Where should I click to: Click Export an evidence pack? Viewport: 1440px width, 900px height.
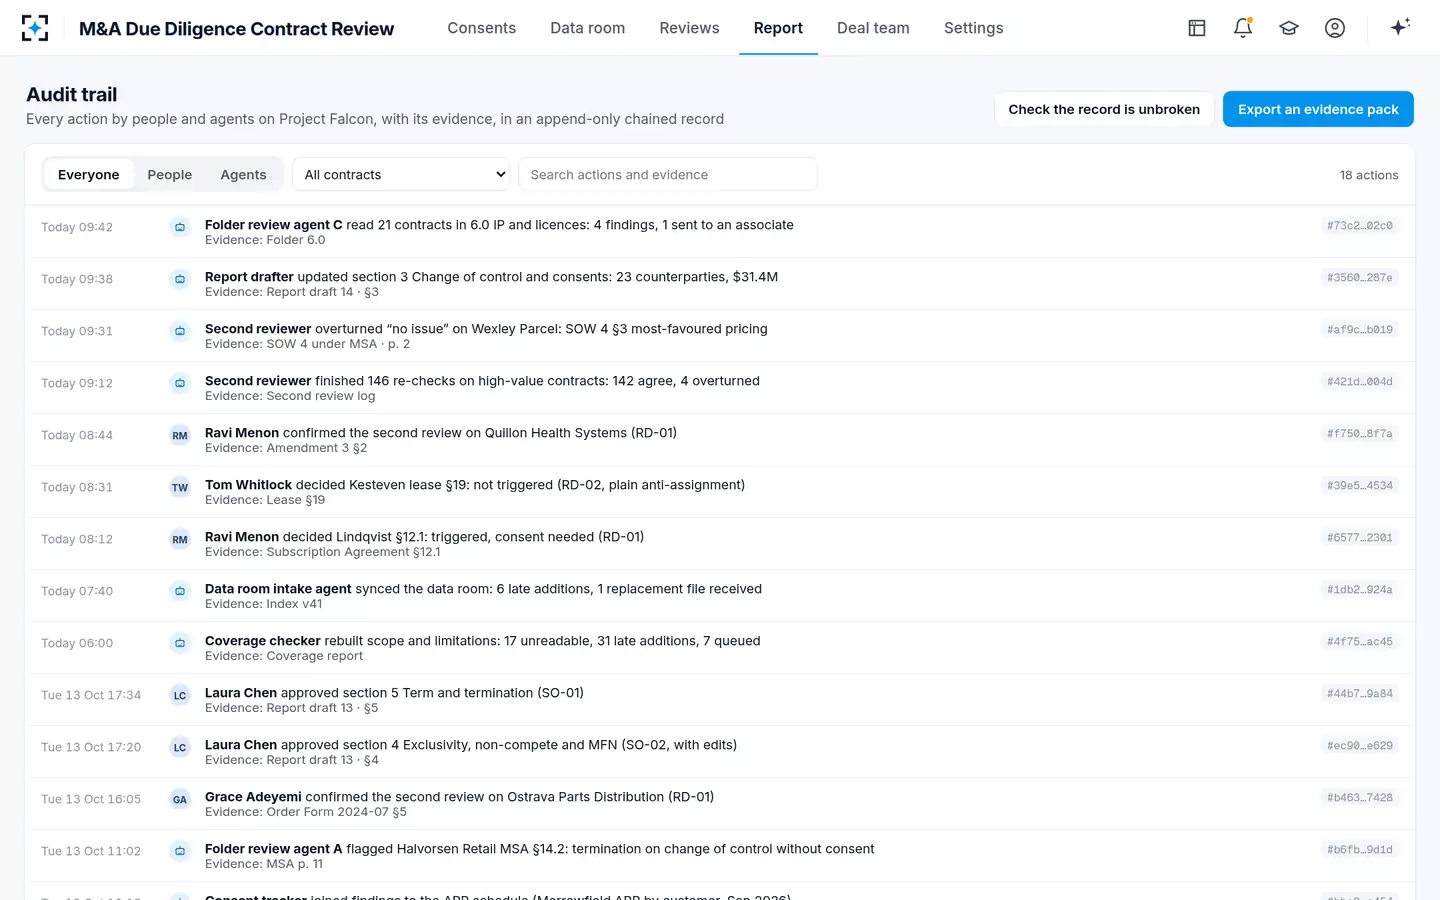[1318, 109]
